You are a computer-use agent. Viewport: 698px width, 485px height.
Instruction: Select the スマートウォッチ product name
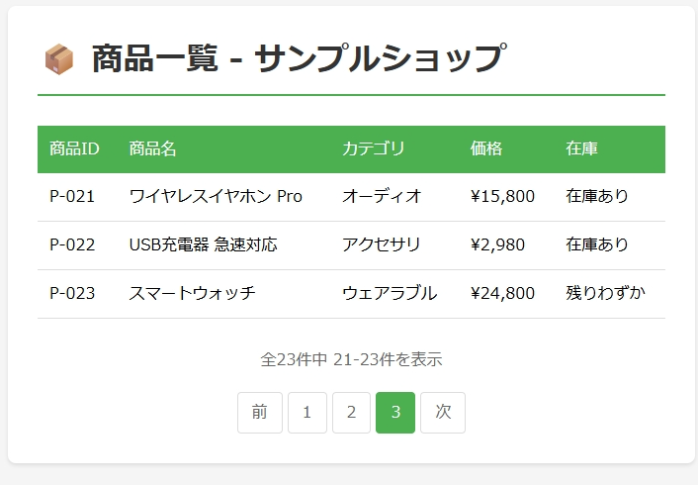click(192, 293)
